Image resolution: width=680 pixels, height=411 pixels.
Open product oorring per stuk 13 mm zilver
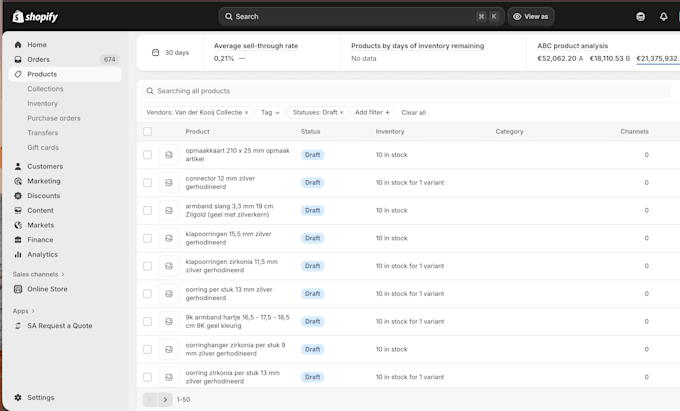[229, 294]
